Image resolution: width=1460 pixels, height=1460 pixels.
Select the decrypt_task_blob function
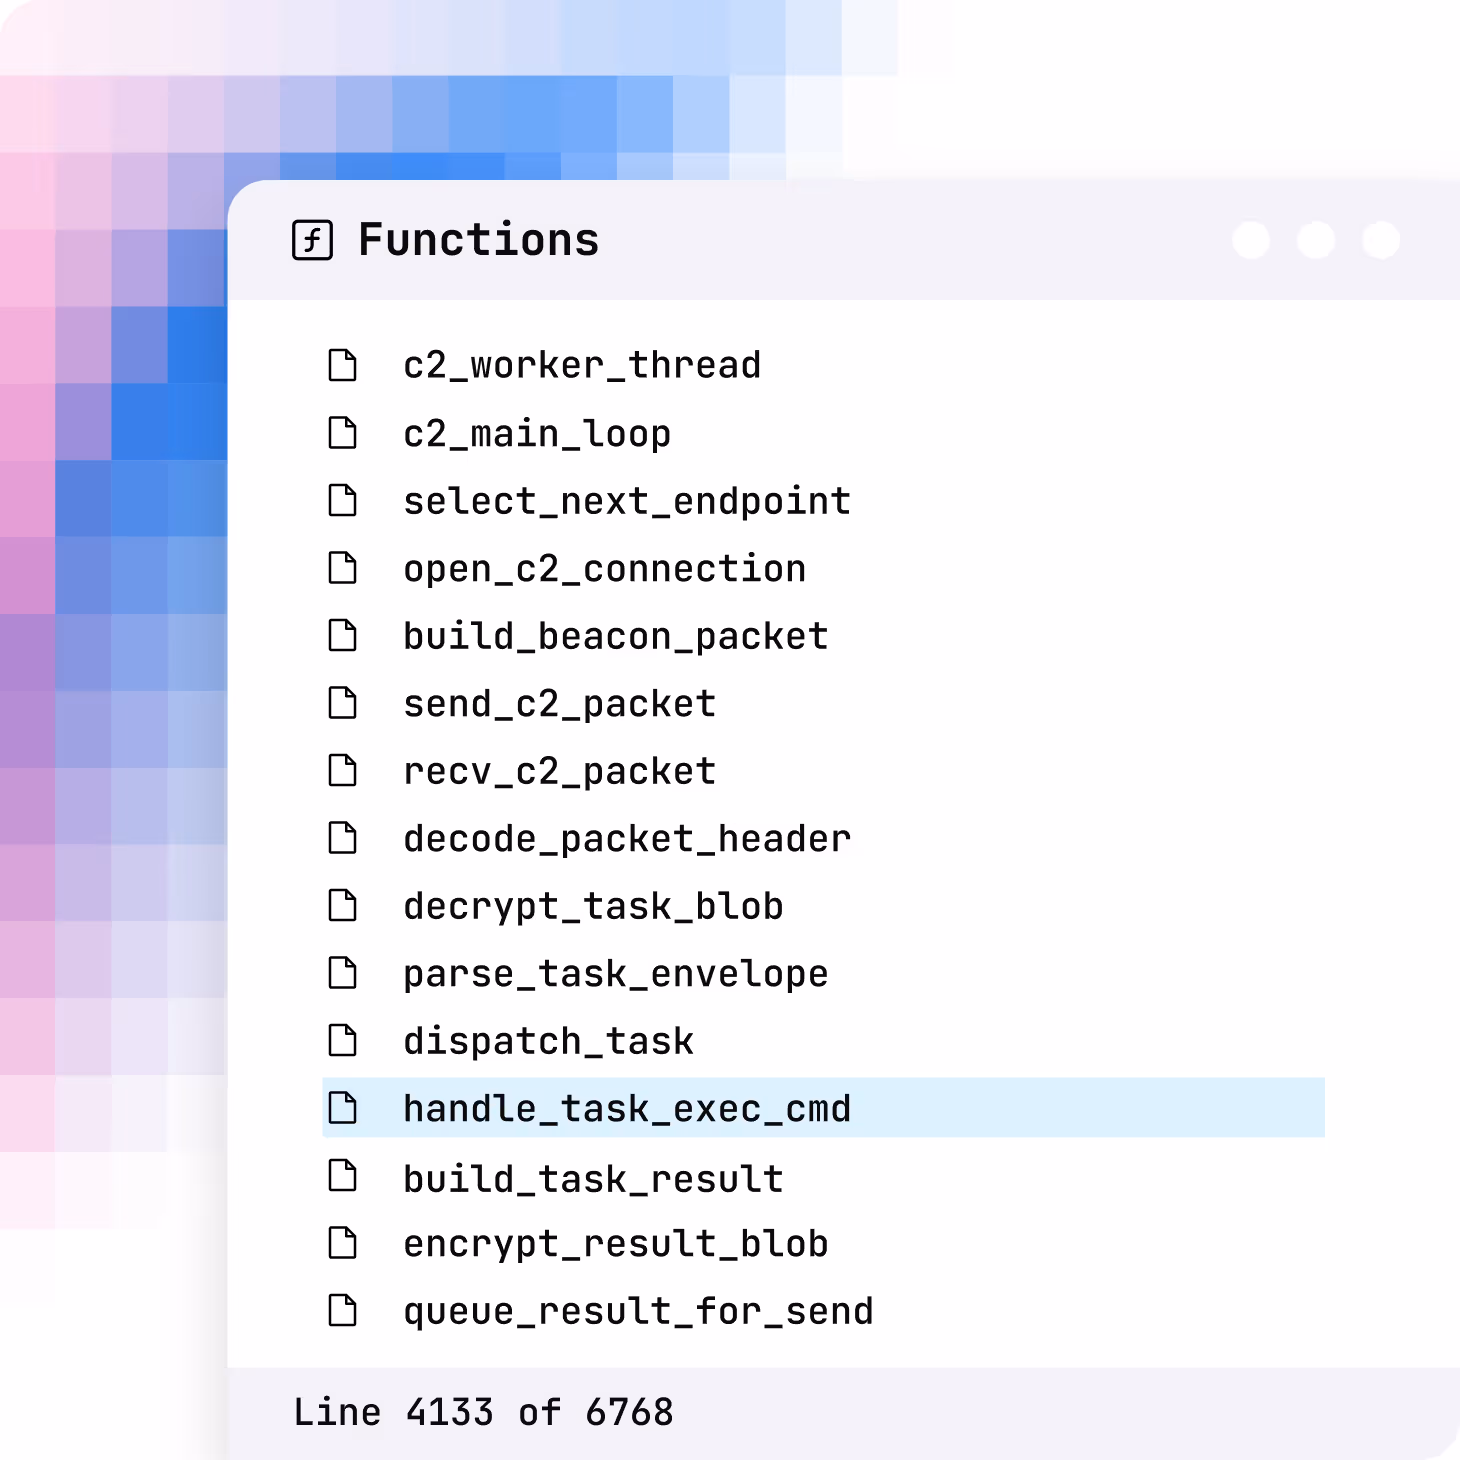click(593, 907)
